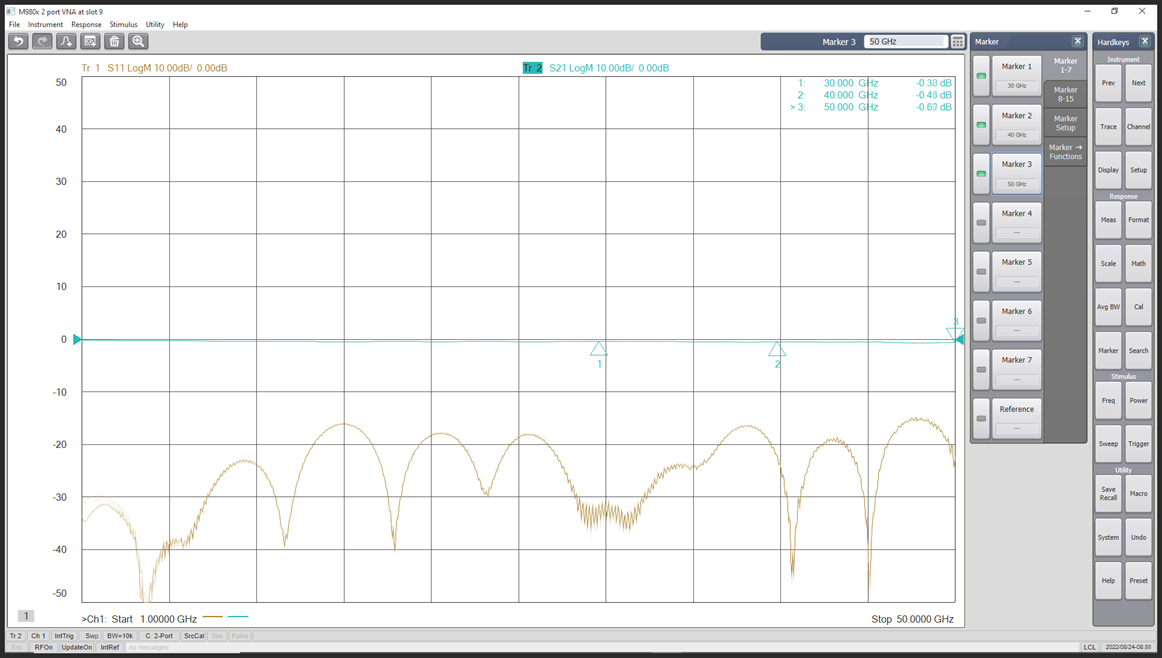1162x658 pixels.
Task: Enable Marker 4 with its indicator switch
Action: 981,223
